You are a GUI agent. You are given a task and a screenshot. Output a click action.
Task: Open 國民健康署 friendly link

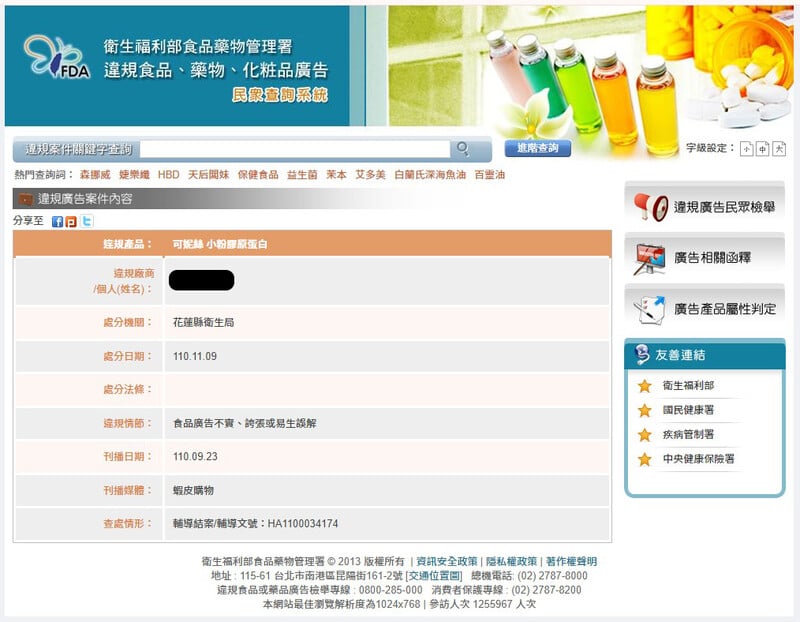pyautogui.click(x=688, y=410)
